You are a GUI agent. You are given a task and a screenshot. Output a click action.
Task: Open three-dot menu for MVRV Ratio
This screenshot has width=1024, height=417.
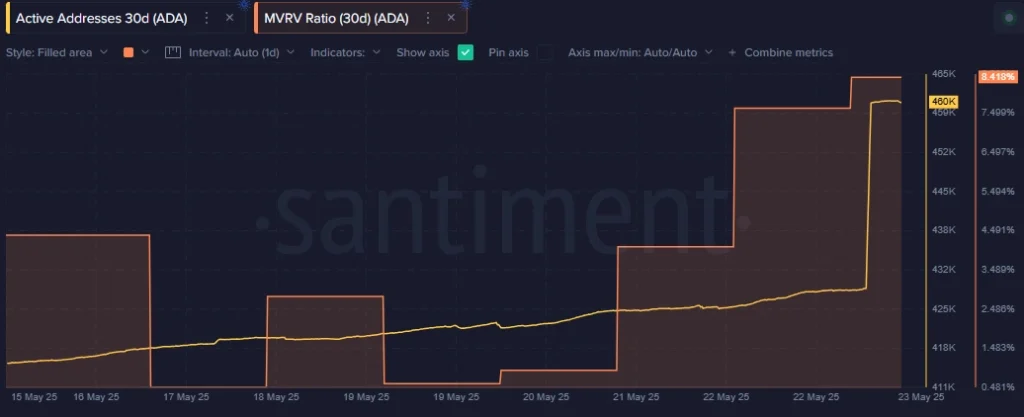pos(428,18)
